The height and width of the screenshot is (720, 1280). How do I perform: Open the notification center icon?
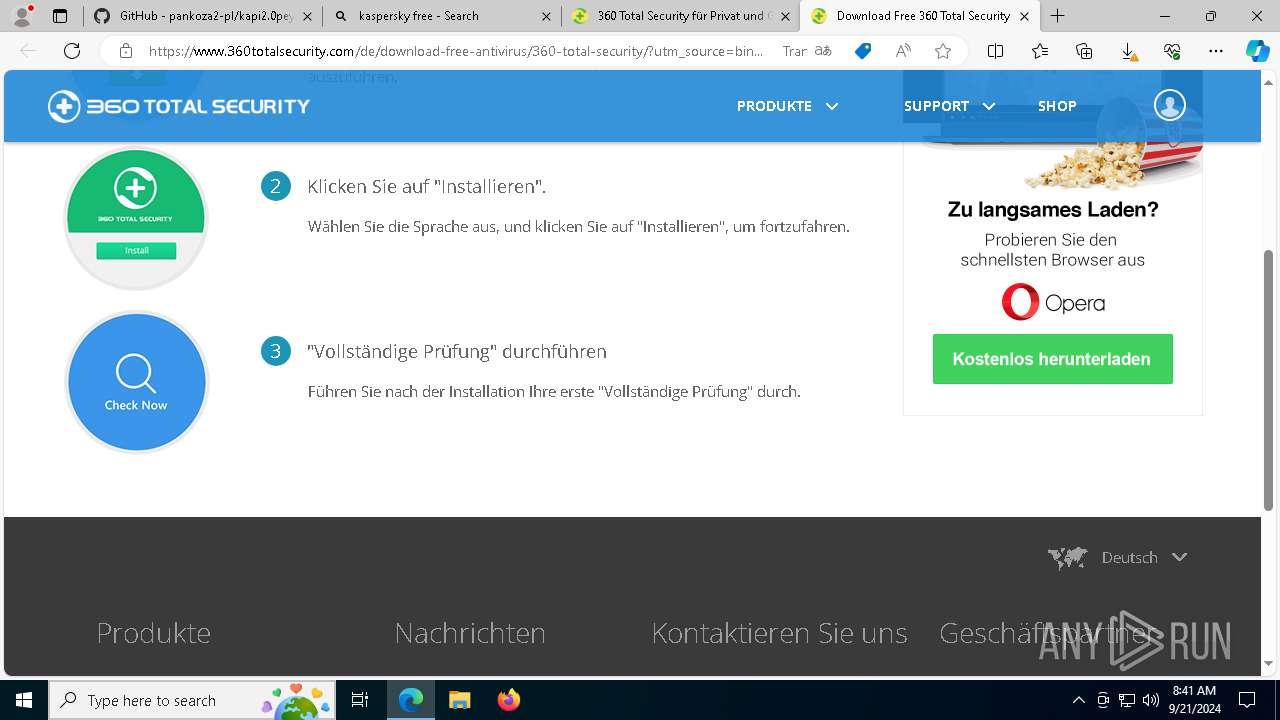[1247, 700]
